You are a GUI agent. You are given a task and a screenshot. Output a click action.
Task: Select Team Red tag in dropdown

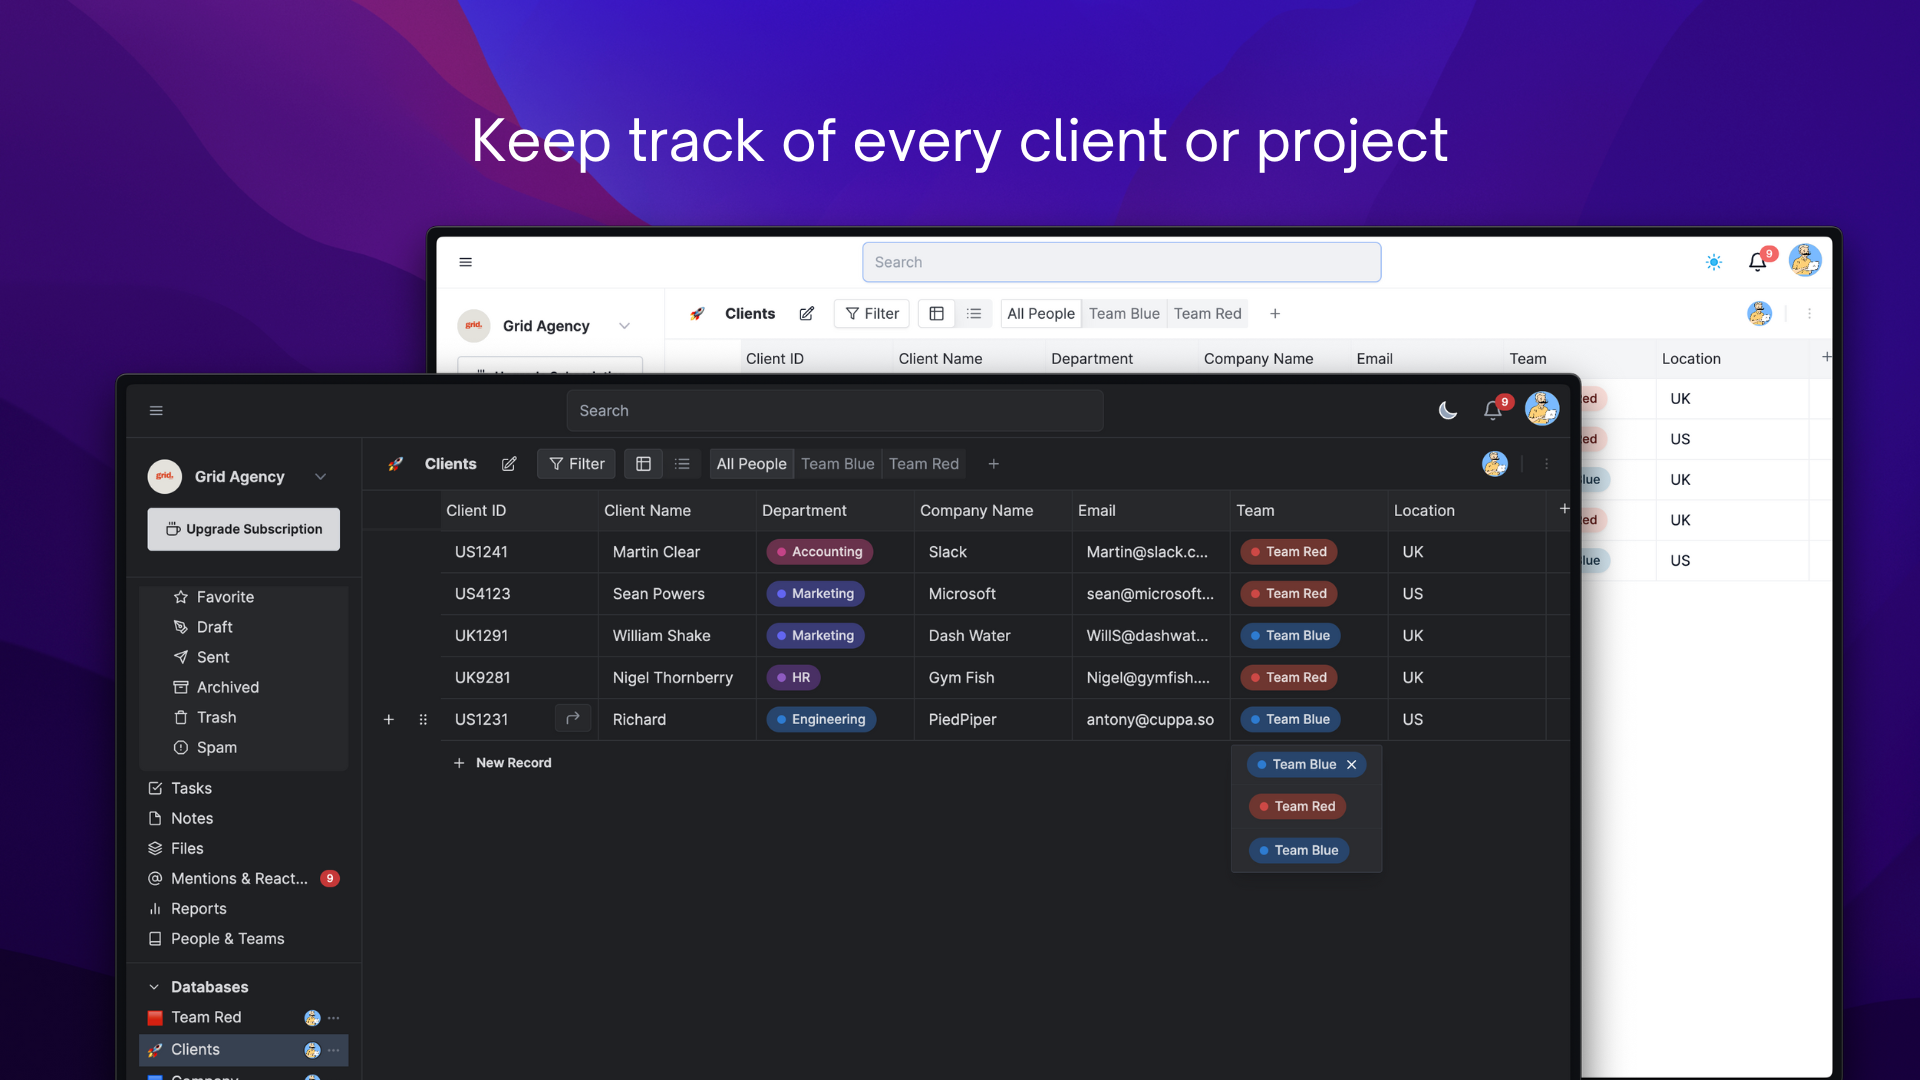[1297, 806]
